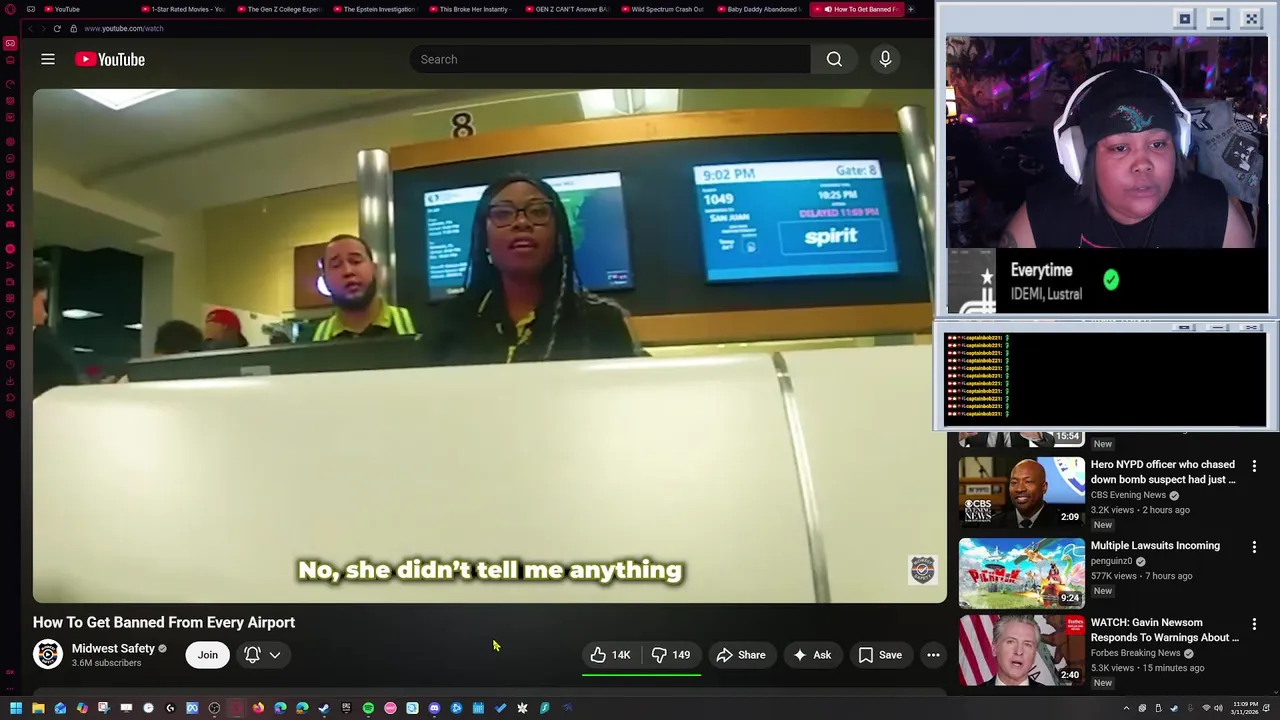Open the 9:24 Pokemon video thumbnail
1280x720 pixels.
(1021, 574)
